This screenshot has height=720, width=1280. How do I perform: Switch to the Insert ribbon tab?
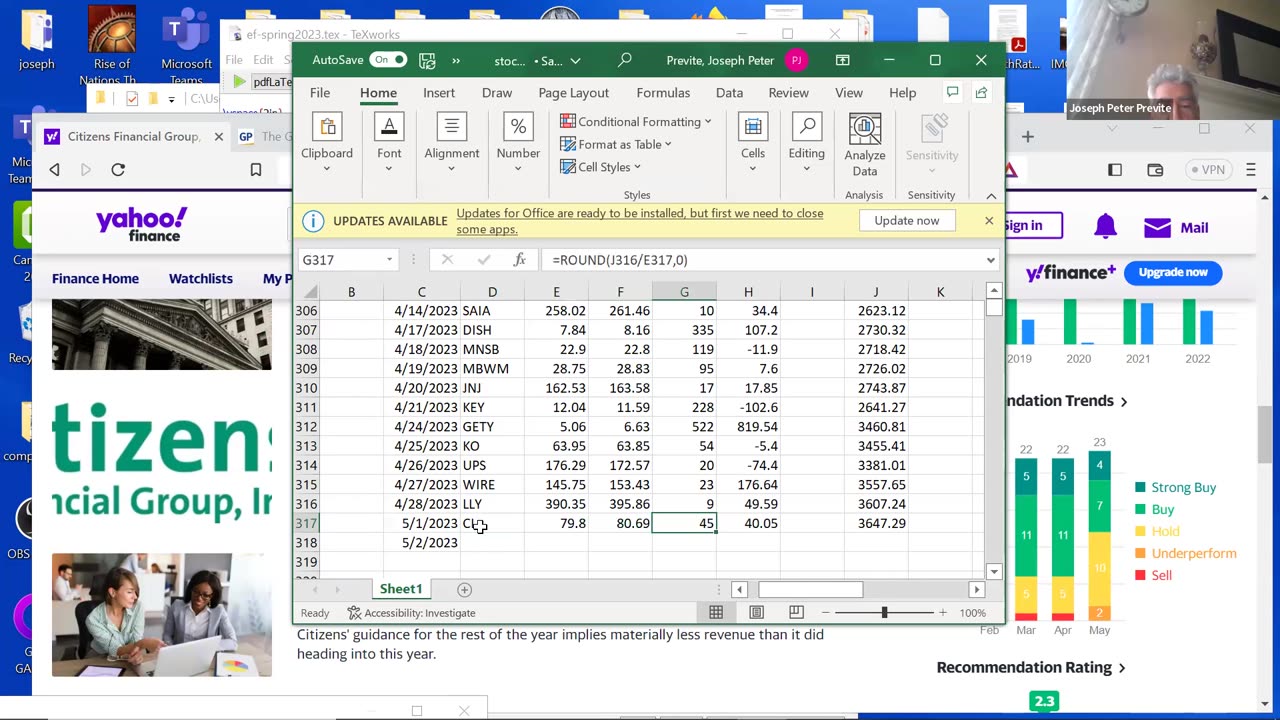[x=439, y=93]
